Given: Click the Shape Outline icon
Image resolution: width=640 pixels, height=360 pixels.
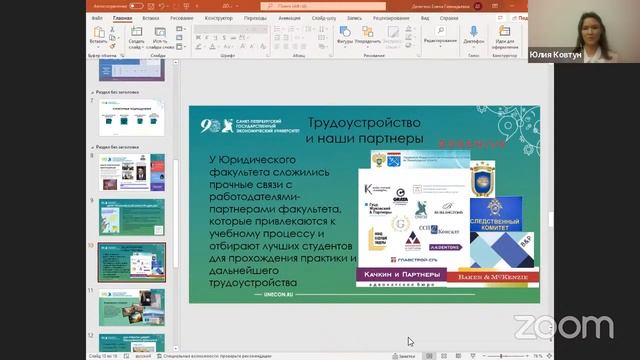Looking at the screenshot, I should coord(409,38).
